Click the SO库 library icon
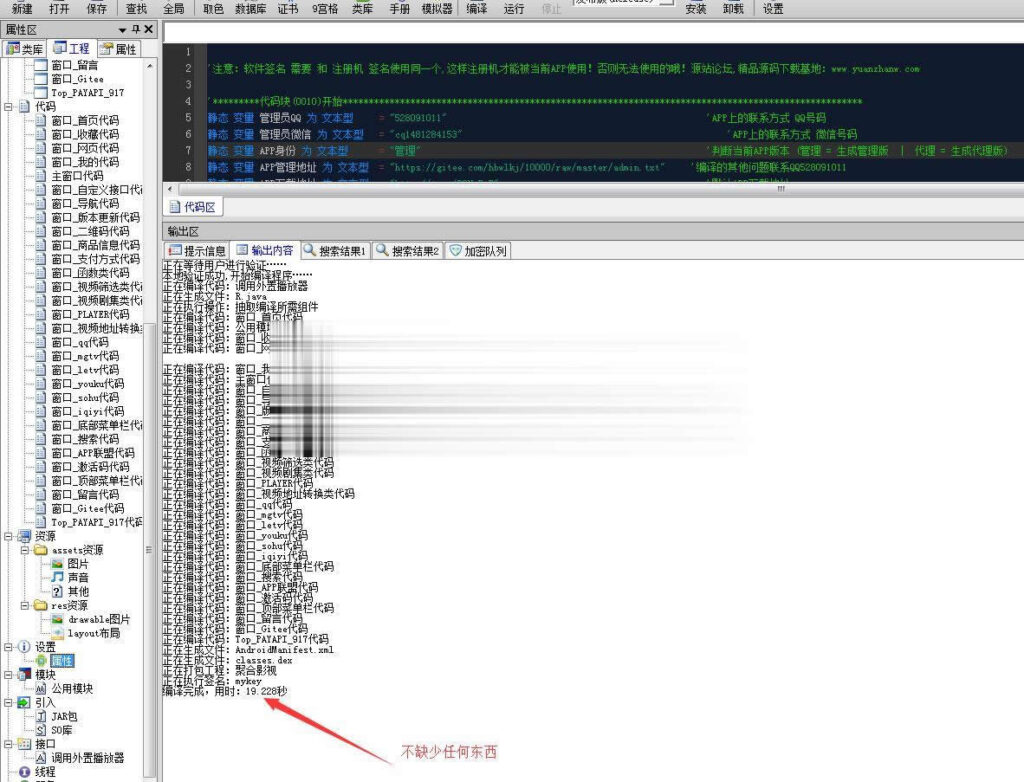Image resolution: width=1024 pixels, height=782 pixels. tap(41, 731)
